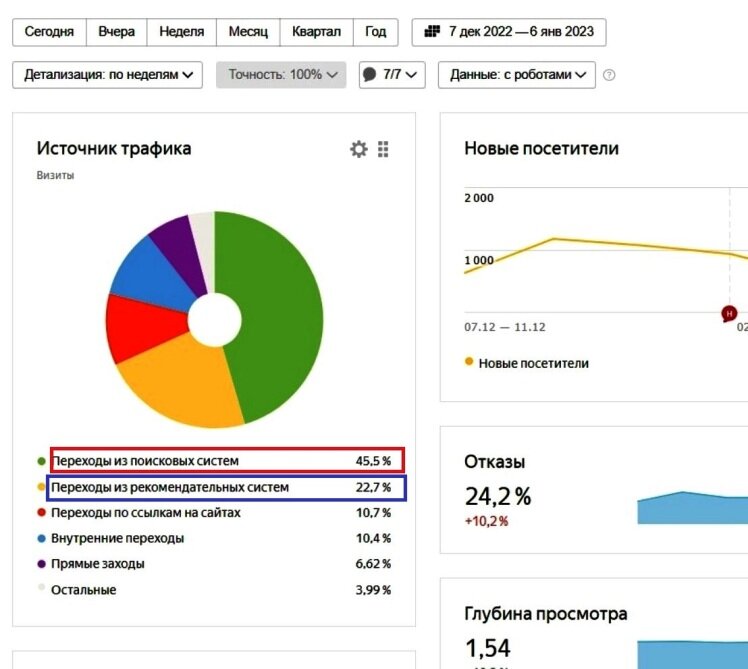Screen dimensions: 748x669
Task: Click the 22,7 % value
Action: (373, 487)
